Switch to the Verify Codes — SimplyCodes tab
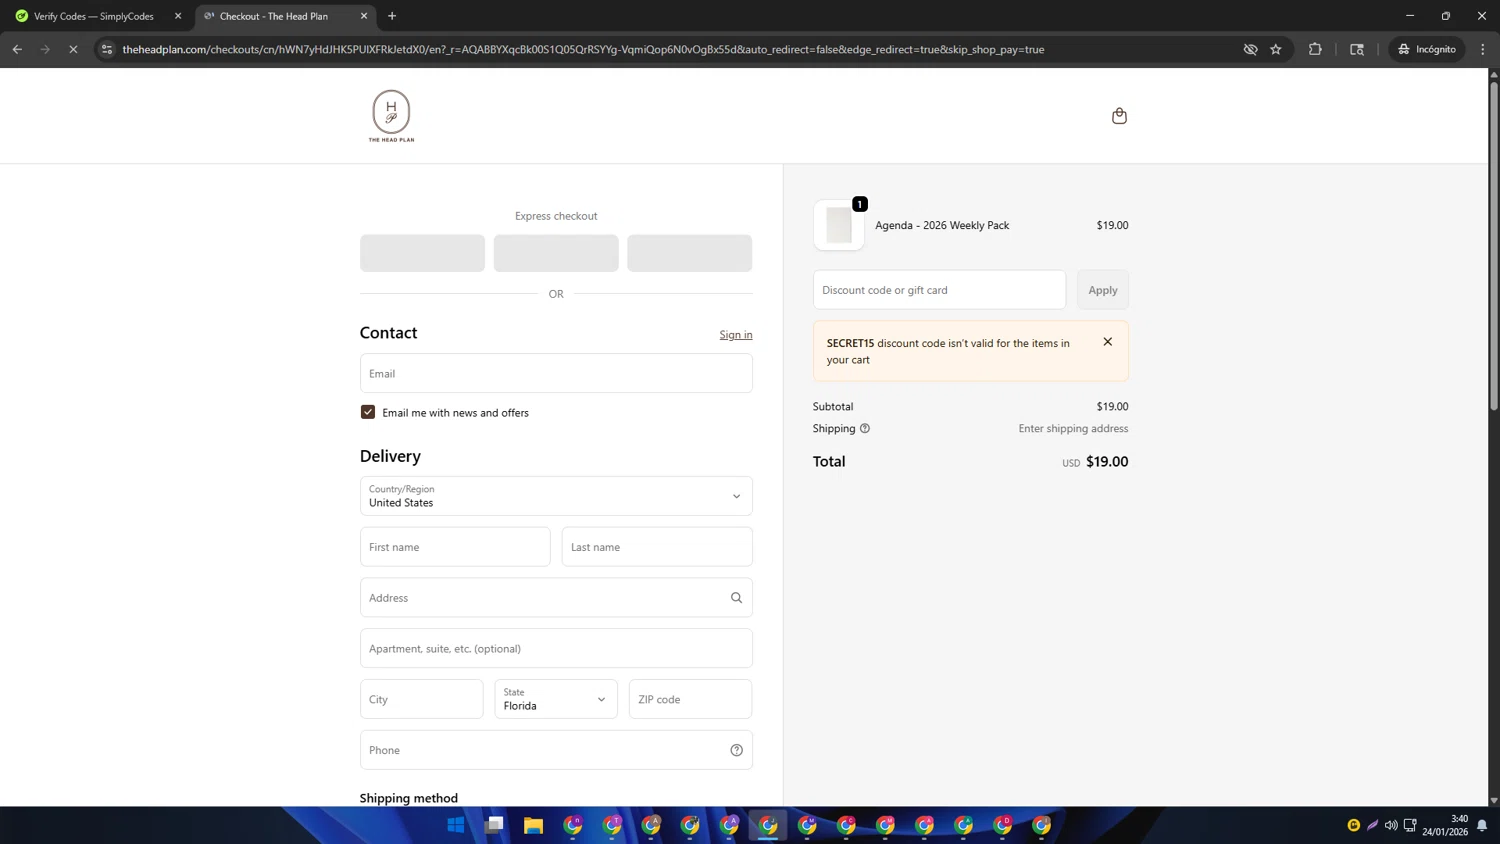1500x844 pixels. pyautogui.click(x=95, y=16)
